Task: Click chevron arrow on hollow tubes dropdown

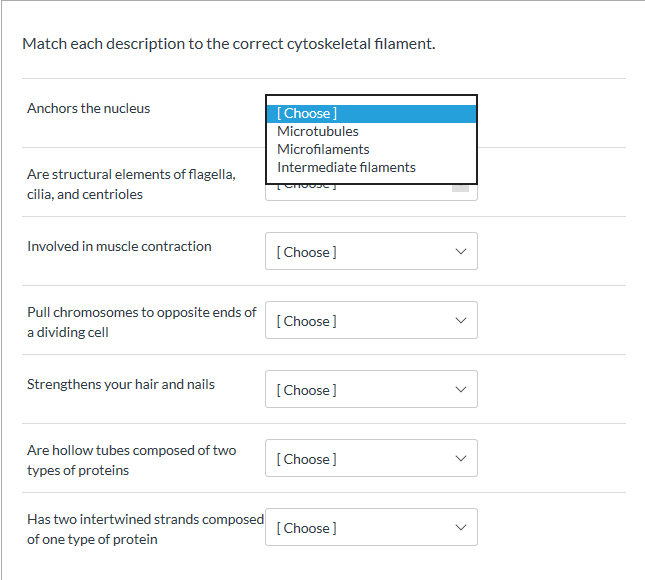Action: [x=460, y=459]
